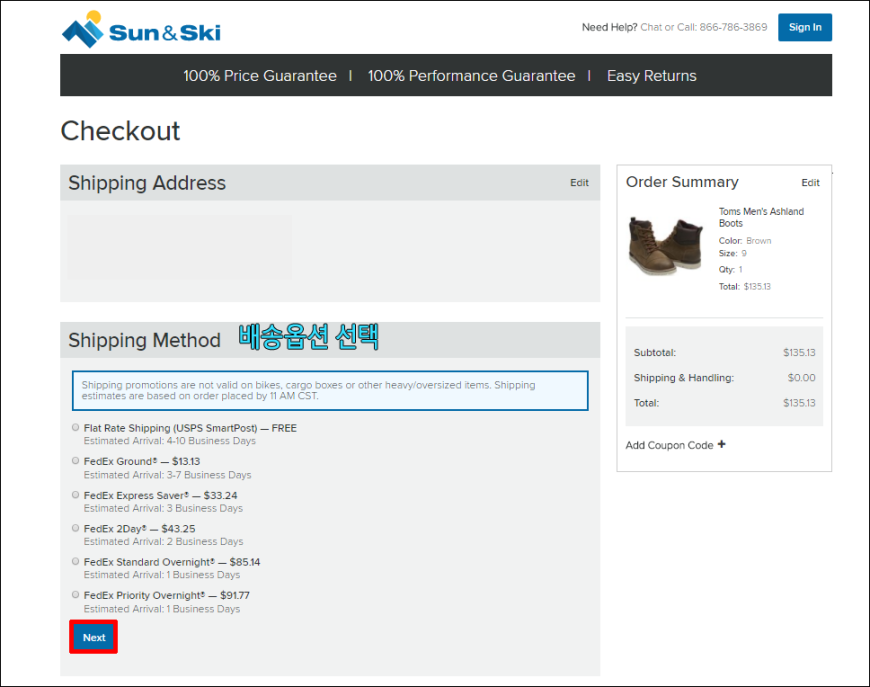870x687 pixels.
Task: Choose FedEx Ground shipping option
Action: point(75,461)
